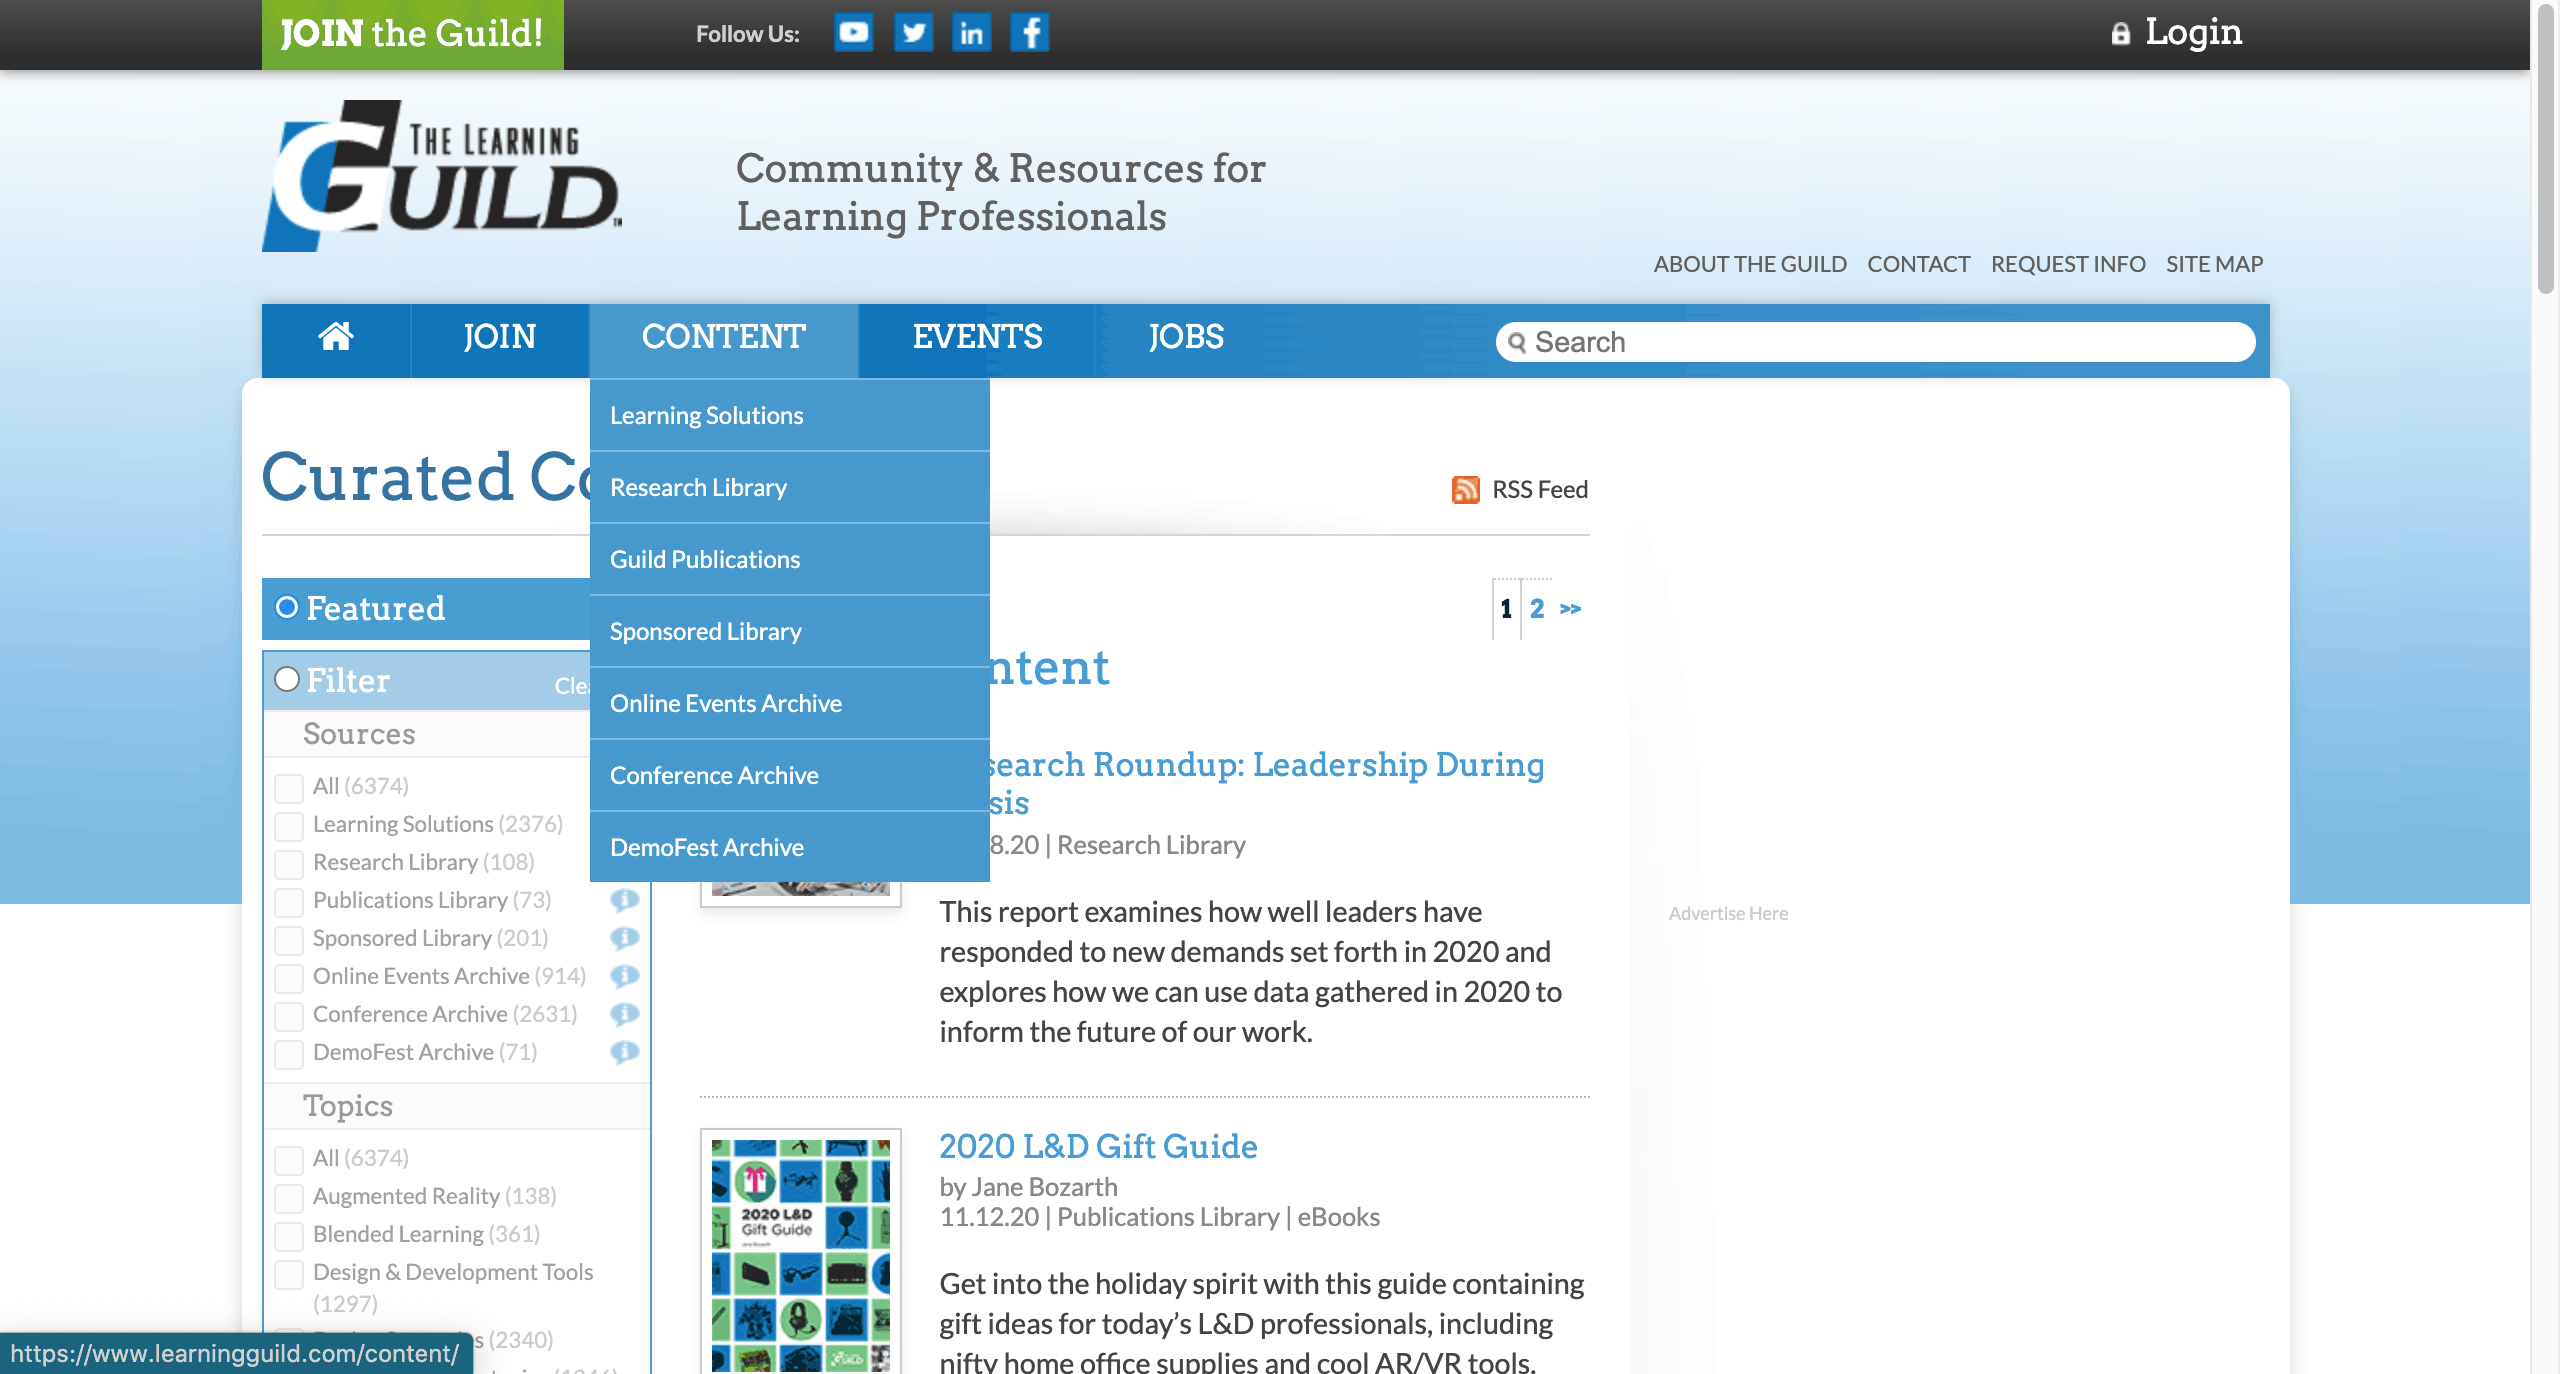The height and width of the screenshot is (1374, 2560).
Task: Select the Filter radio button
Action: pos(287,680)
